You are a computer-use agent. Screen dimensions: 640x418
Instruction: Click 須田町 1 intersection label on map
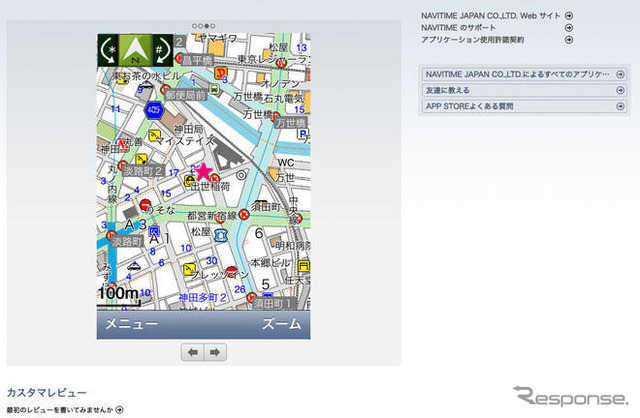coord(273,304)
